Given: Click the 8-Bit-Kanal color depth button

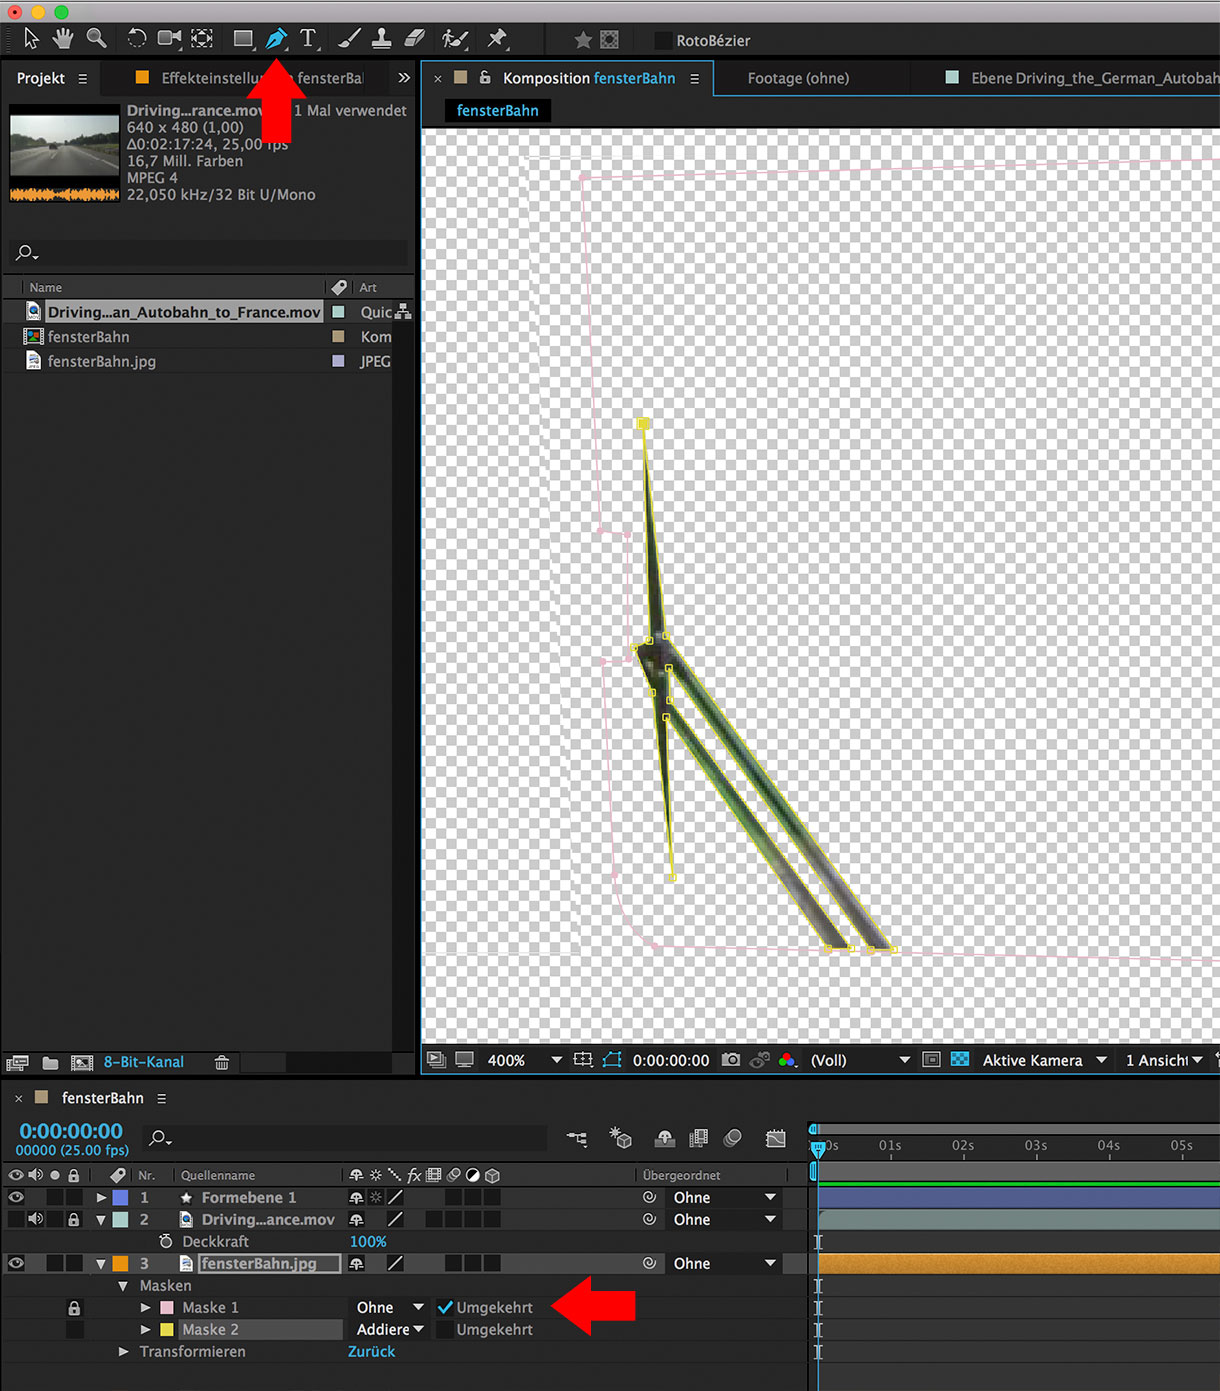Looking at the screenshot, I should pos(144,1062).
